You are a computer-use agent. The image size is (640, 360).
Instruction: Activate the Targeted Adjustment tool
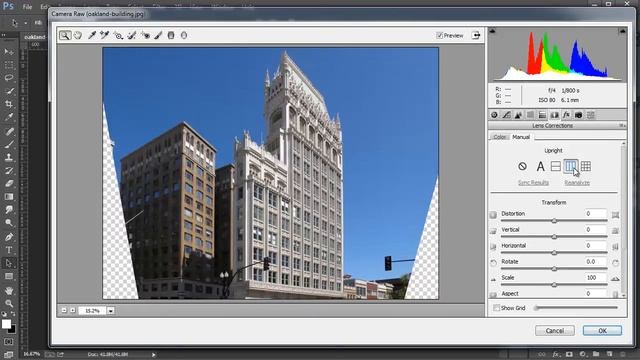click(118, 36)
